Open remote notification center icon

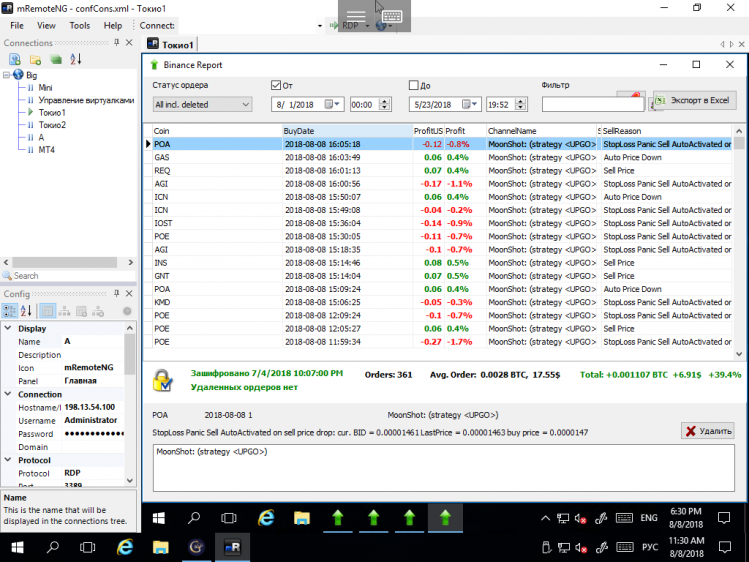point(724,518)
